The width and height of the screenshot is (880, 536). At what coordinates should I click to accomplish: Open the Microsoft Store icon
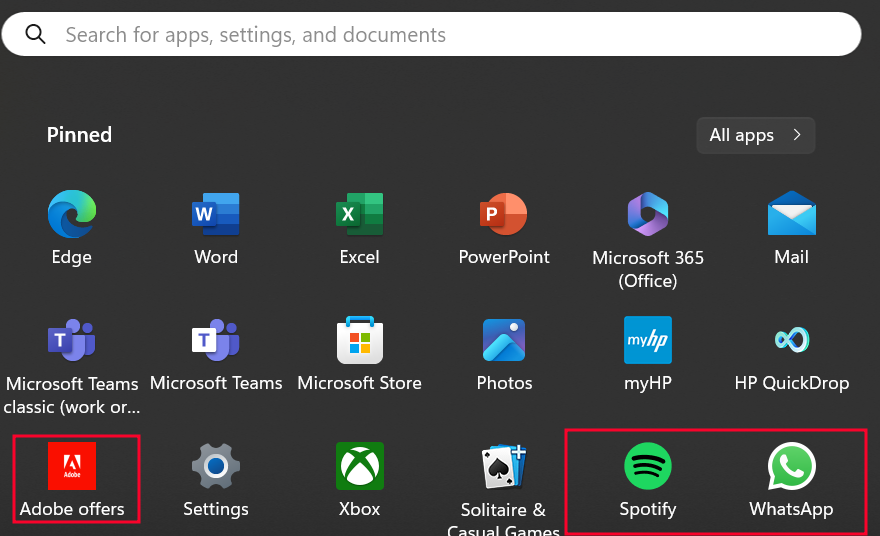360,340
